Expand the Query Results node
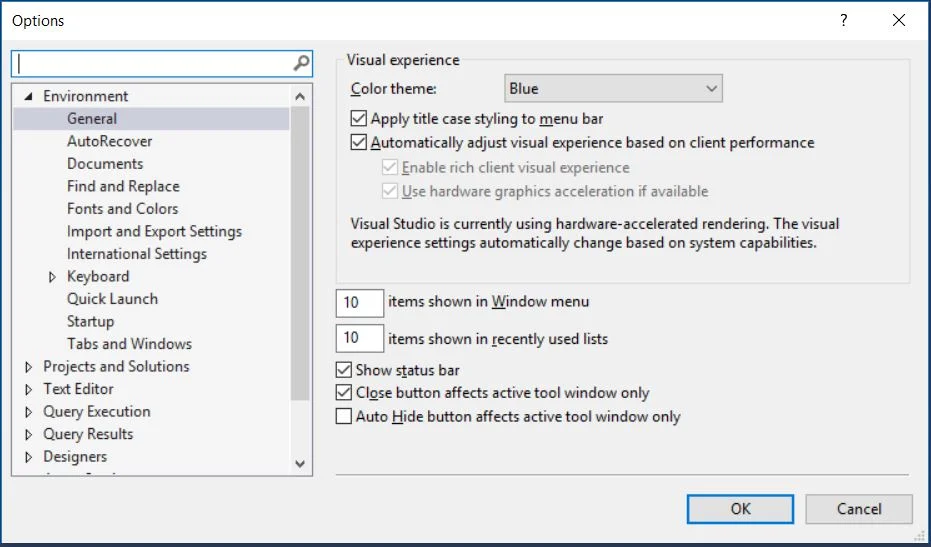Image resolution: width=931 pixels, height=547 pixels. [x=28, y=435]
